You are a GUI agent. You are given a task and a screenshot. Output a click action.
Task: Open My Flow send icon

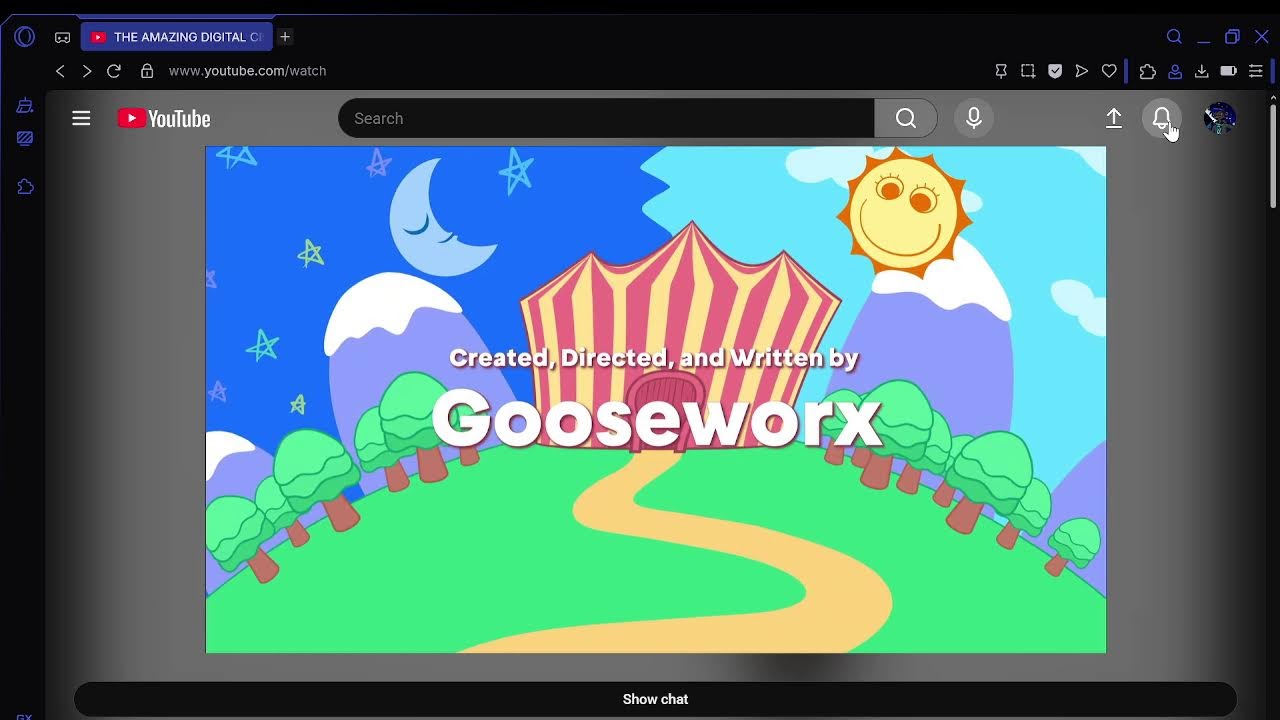coord(1082,71)
